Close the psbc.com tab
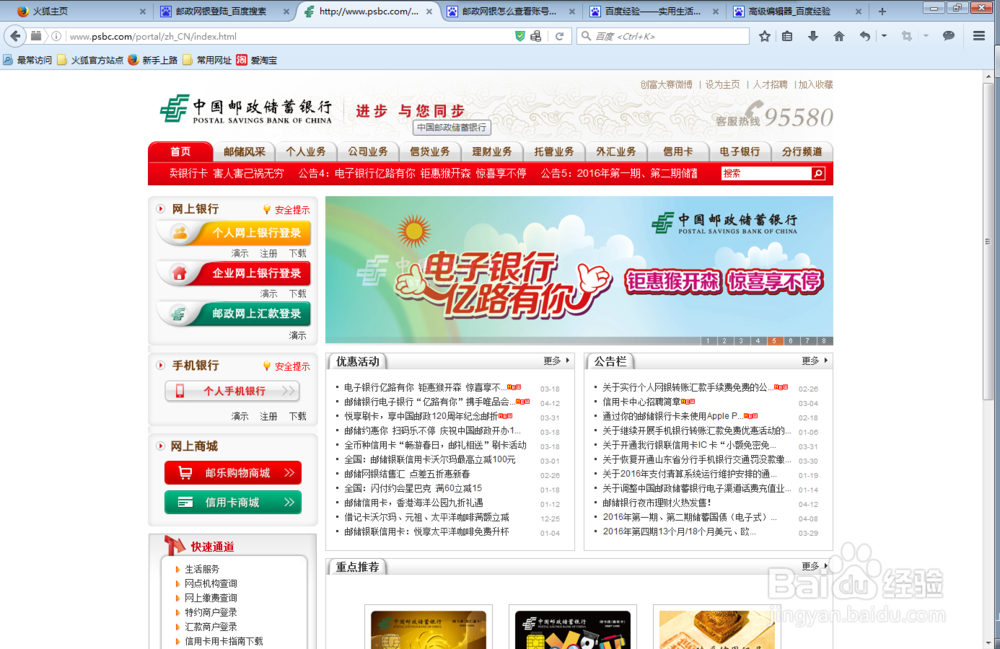The height and width of the screenshot is (649, 1000). pyautogui.click(x=429, y=11)
